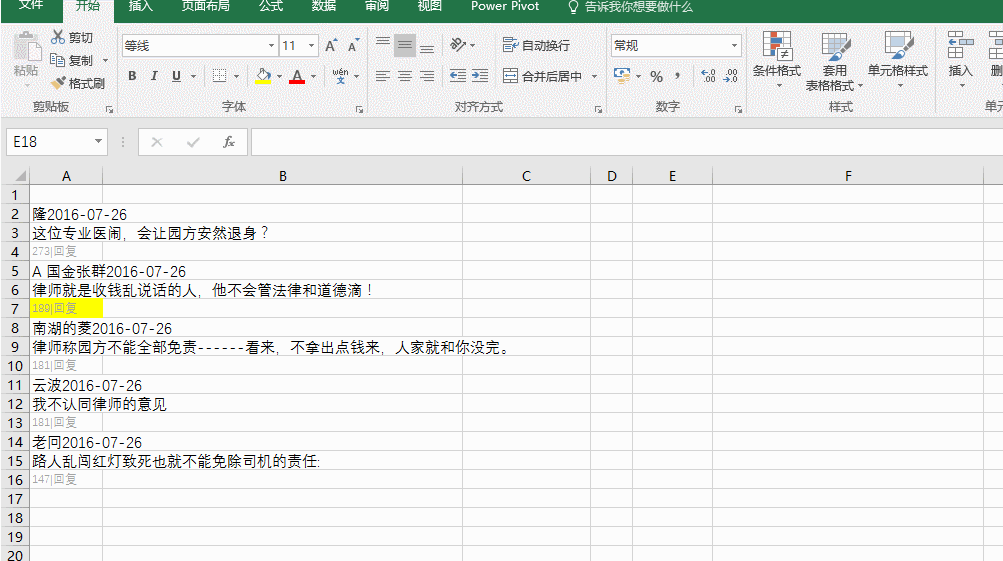This screenshot has width=1003, height=561.
Task: Open merge and center dropdown arrow
Action: click(594, 77)
